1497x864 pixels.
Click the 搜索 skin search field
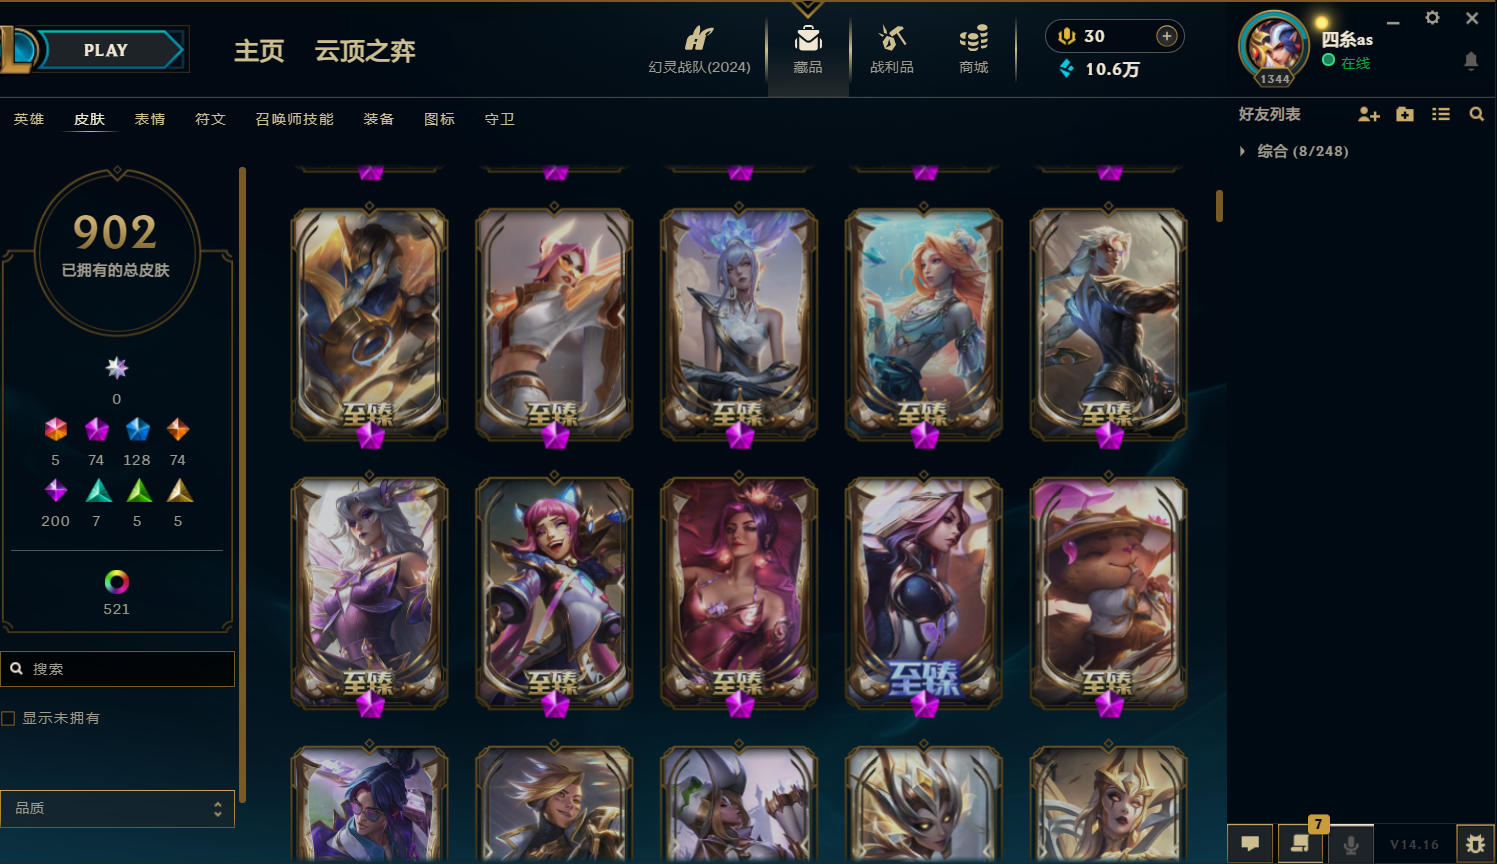[117, 669]
